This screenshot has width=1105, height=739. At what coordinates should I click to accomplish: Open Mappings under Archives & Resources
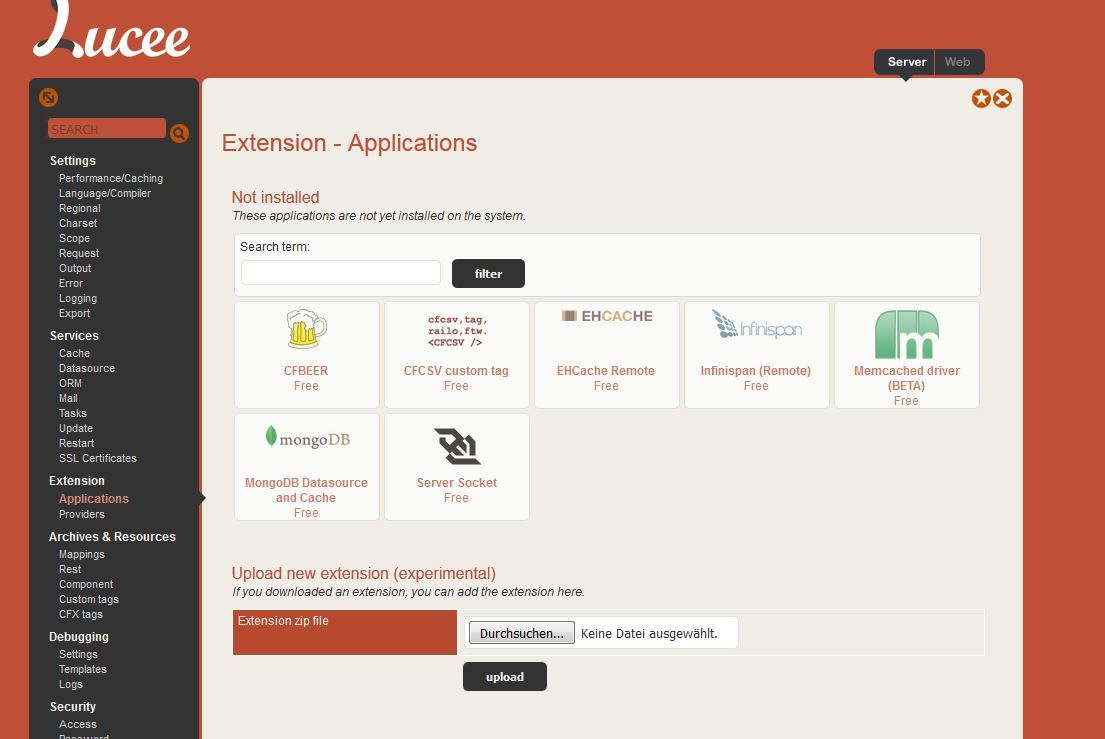point(82,554)
